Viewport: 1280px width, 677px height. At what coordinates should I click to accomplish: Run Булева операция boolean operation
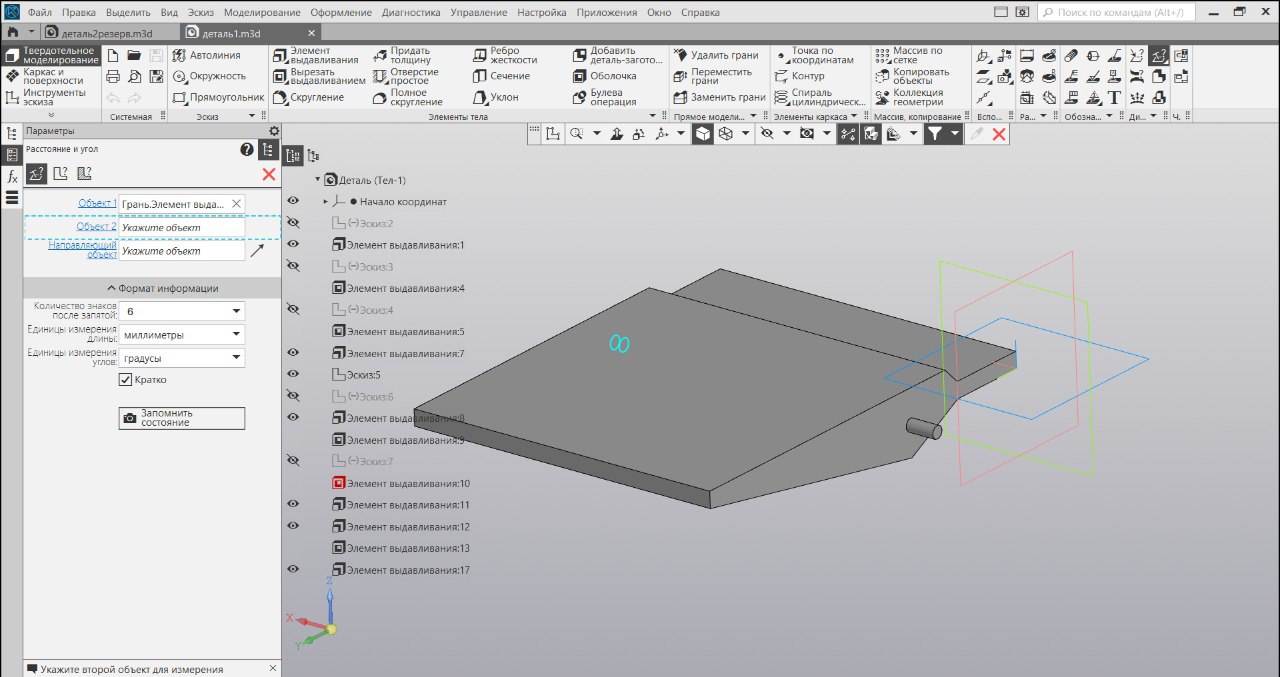[x=605, y=97]
